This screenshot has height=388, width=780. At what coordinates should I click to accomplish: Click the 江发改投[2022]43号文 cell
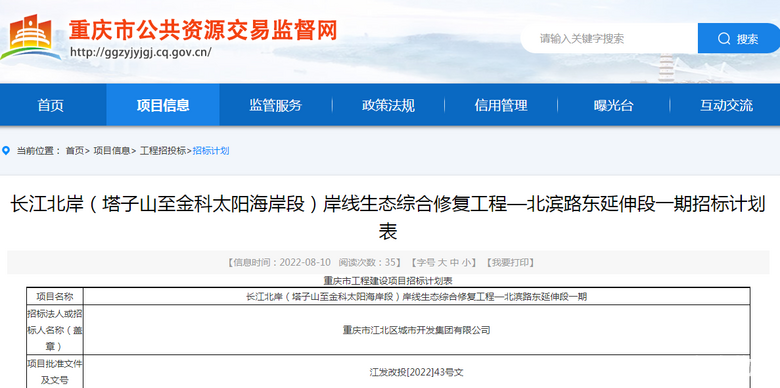coord(417,372)
